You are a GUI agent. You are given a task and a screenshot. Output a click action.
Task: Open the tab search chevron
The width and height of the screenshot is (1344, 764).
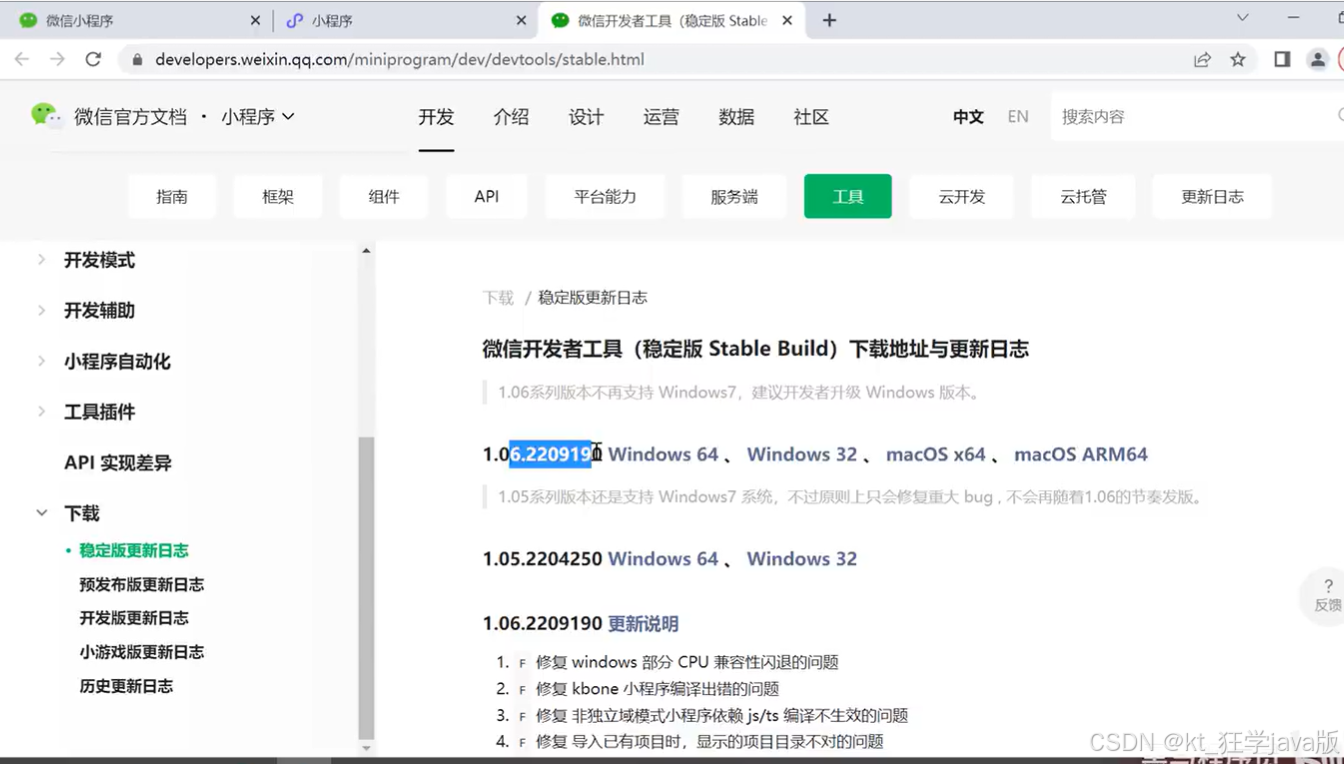(1242, 18)
